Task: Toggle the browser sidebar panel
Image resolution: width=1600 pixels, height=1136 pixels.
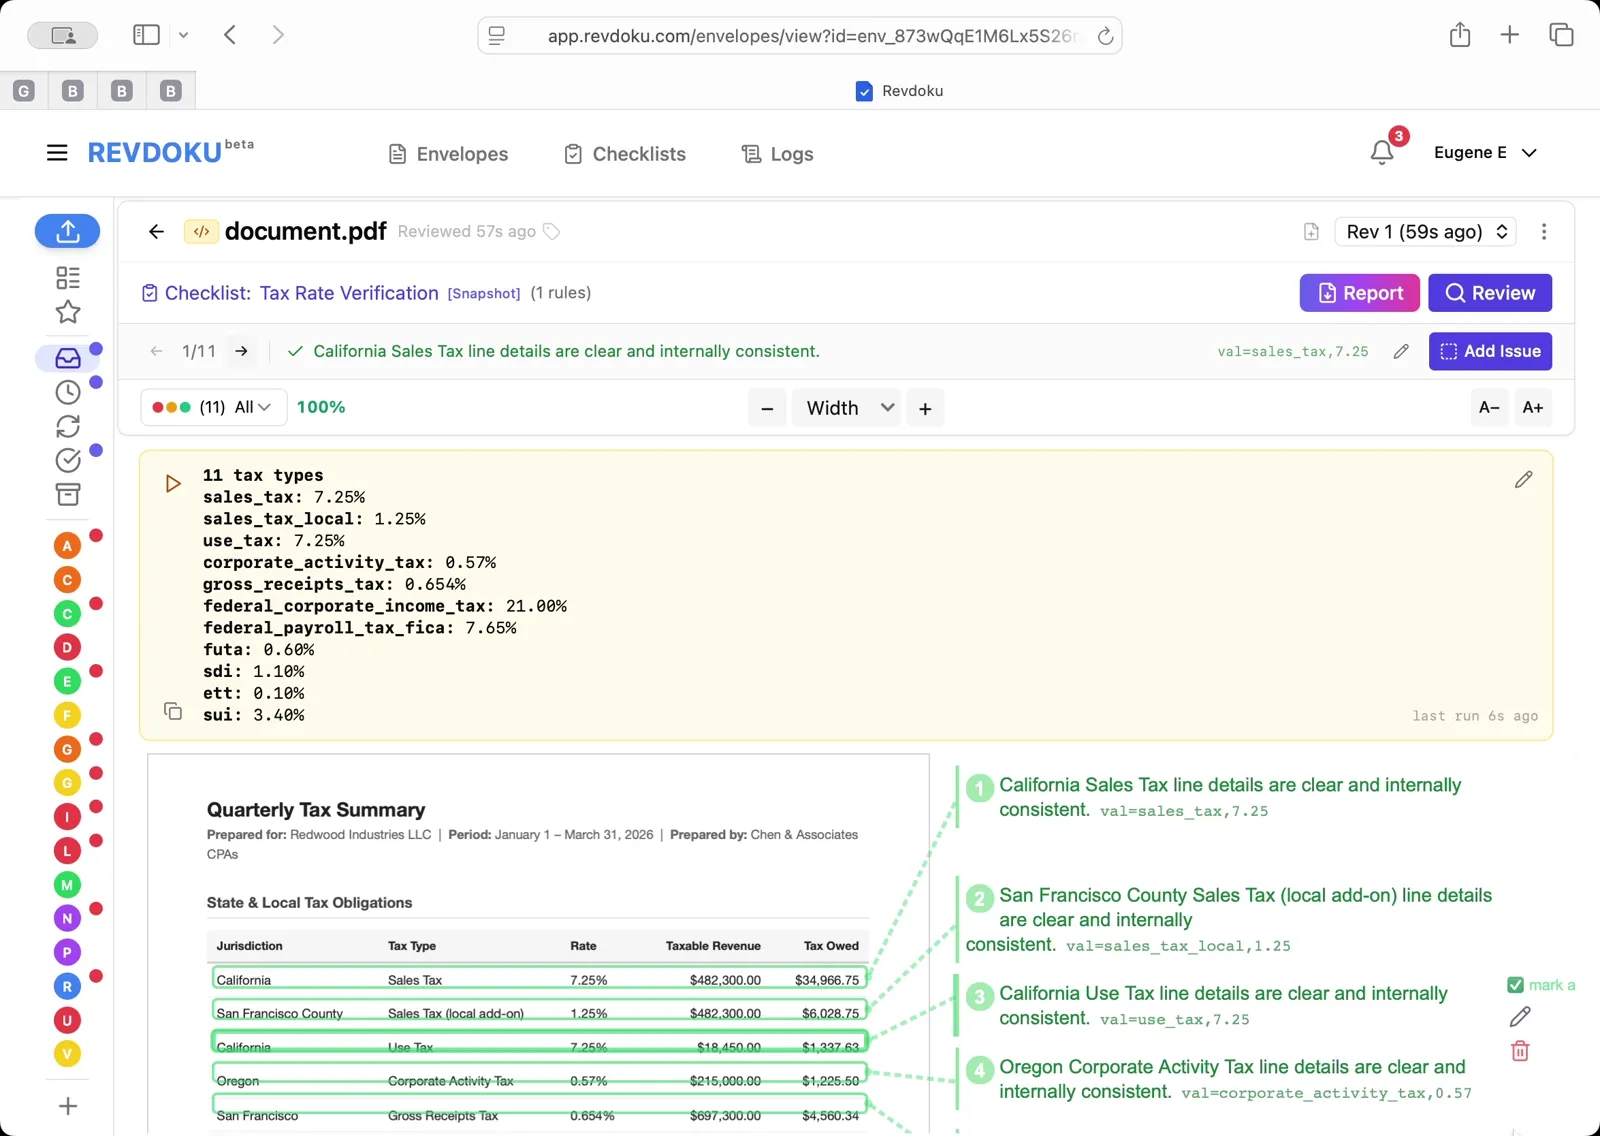Action: click(x=146, y=35)
